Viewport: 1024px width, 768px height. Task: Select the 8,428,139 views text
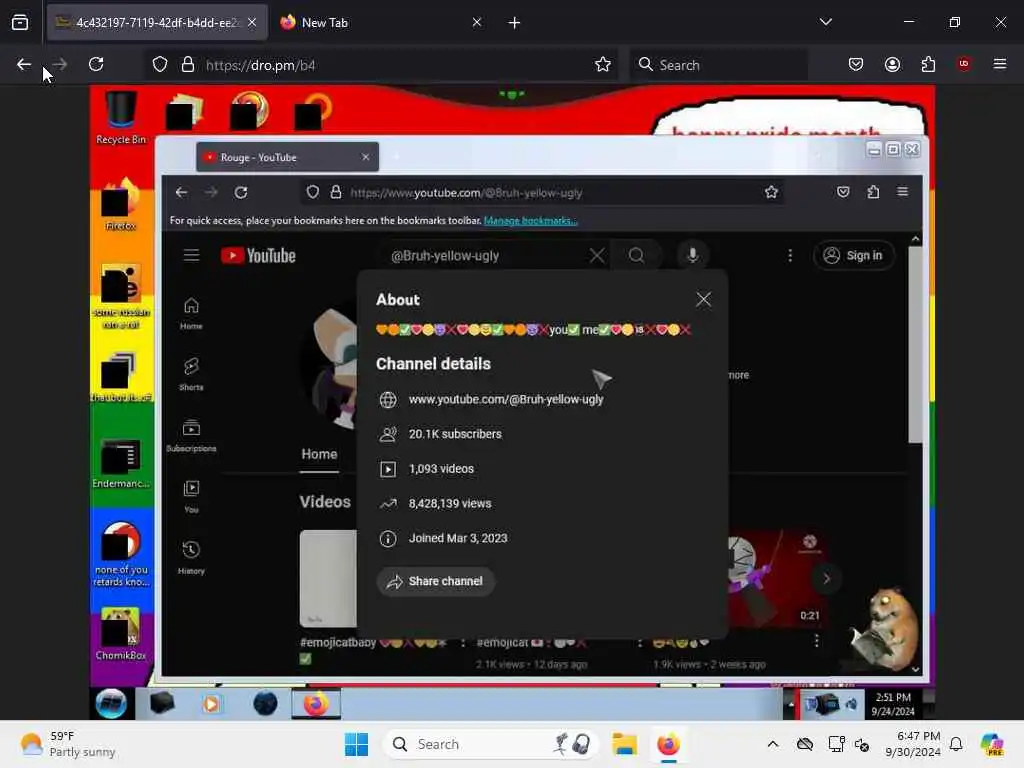click(x=449, y=503)
